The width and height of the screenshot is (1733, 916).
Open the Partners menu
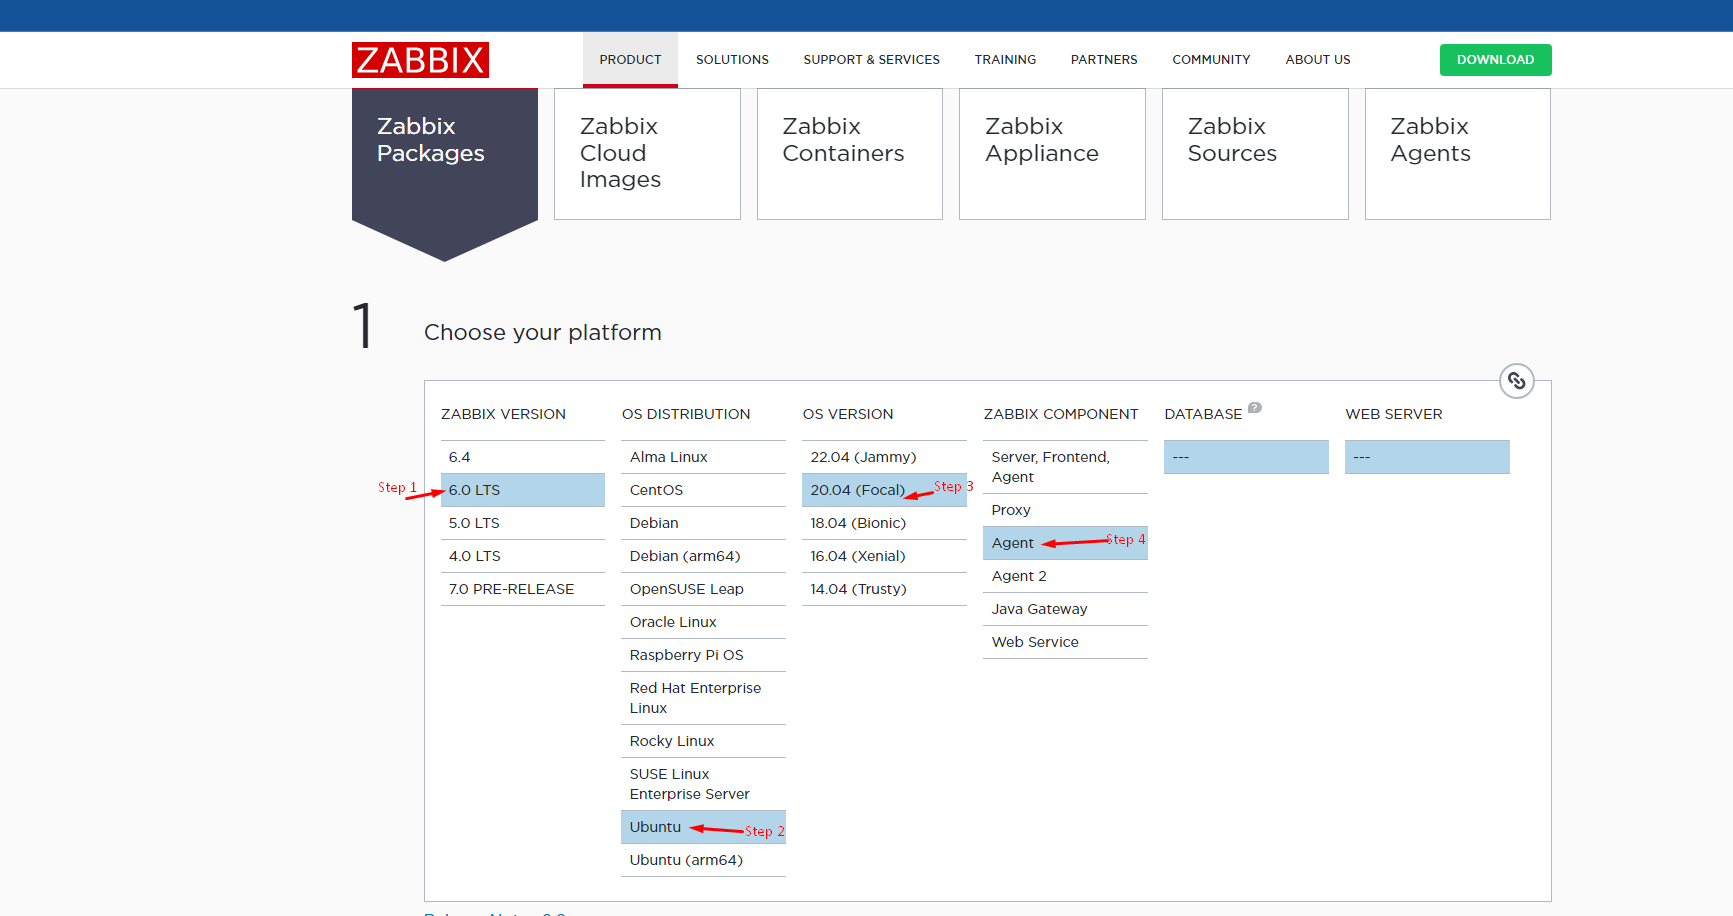click(1104, 60)
